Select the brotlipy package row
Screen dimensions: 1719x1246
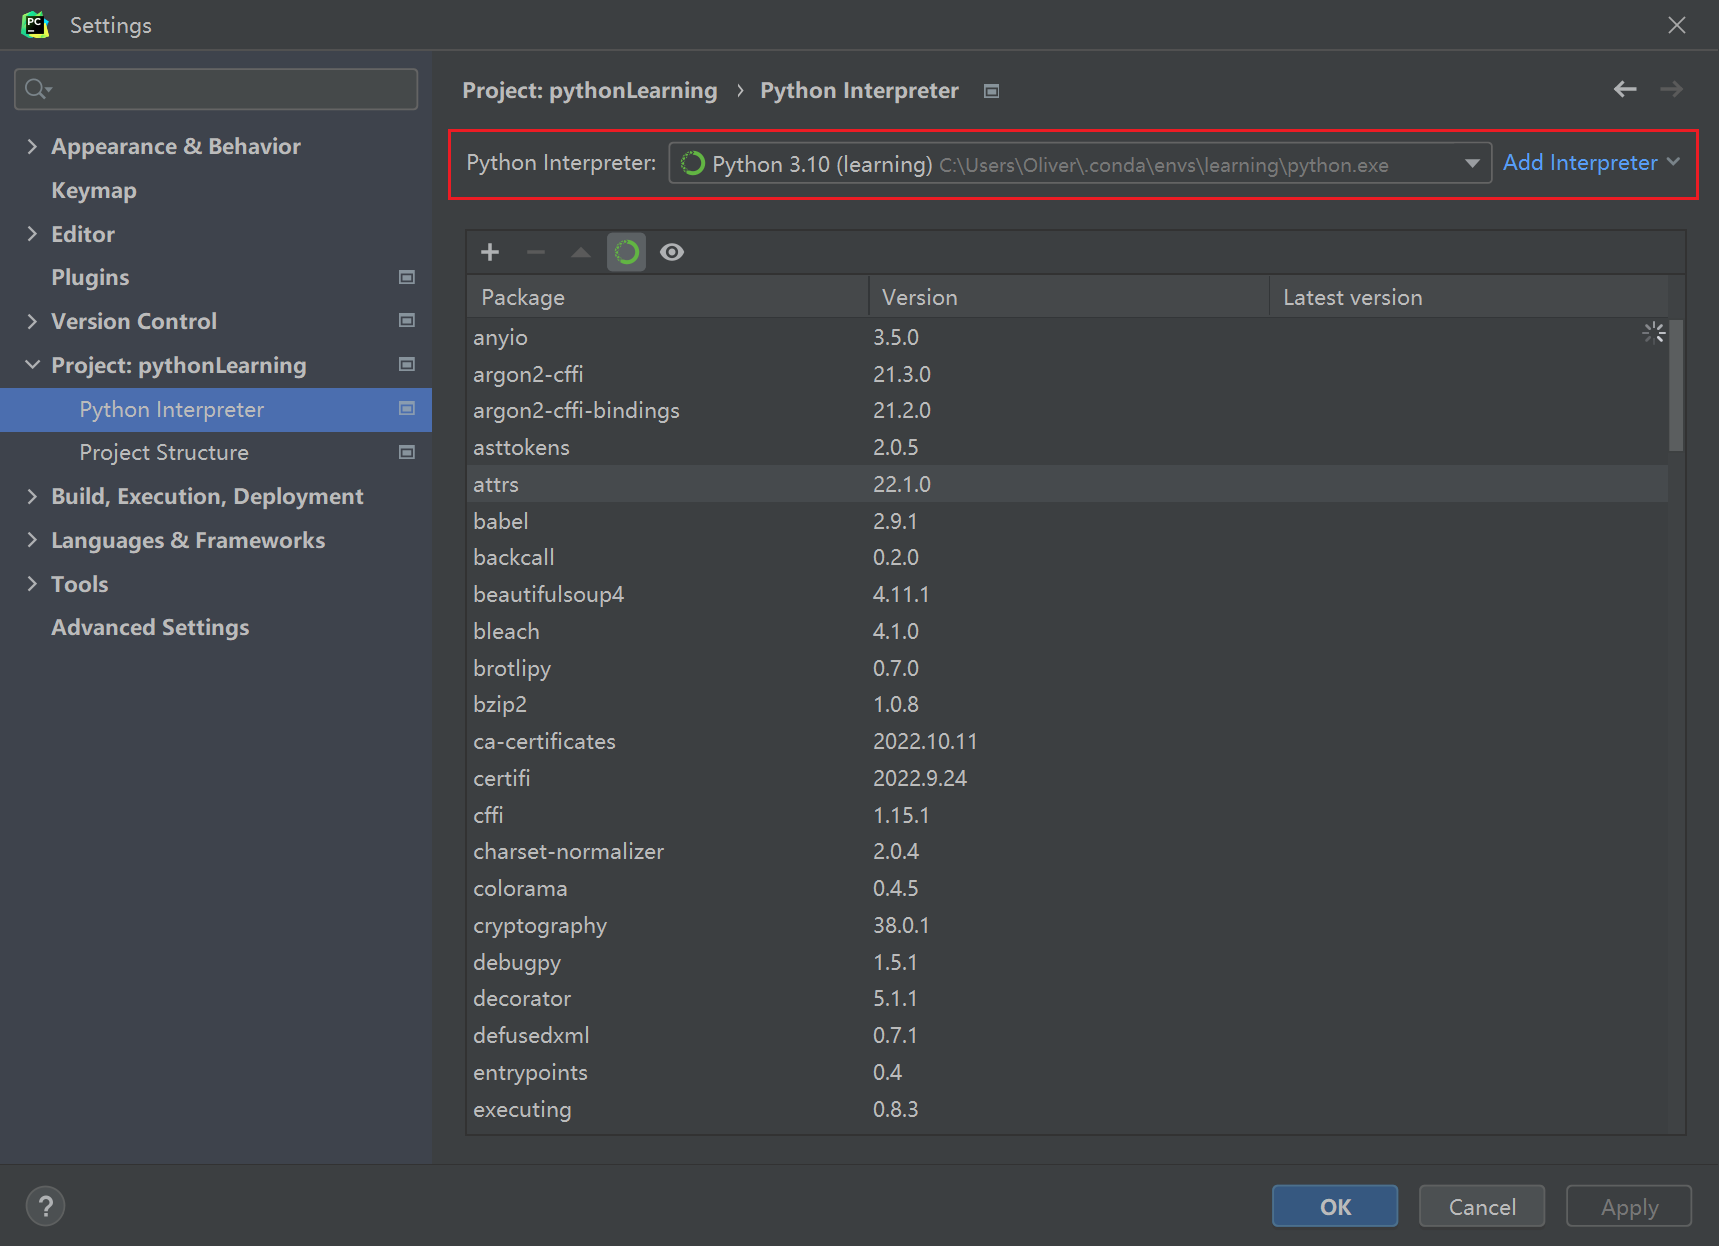pos(1067,668)
